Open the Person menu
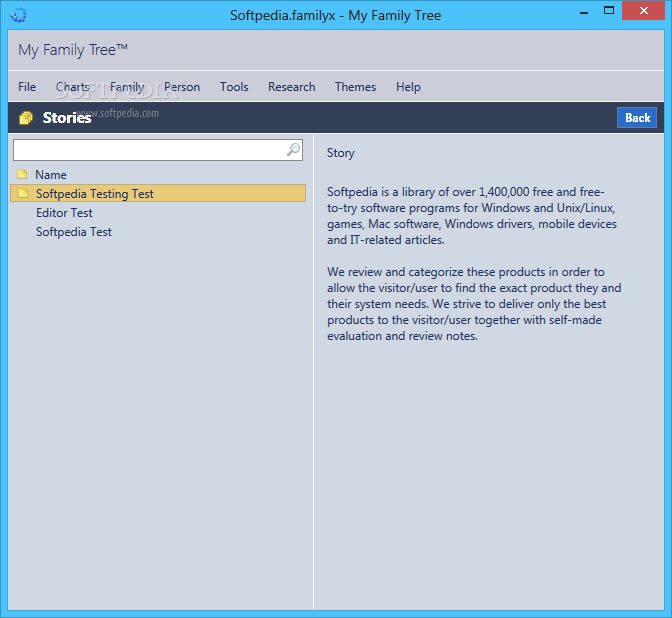Viewport: 672px width, 618px height. click(x=182, y=87)
